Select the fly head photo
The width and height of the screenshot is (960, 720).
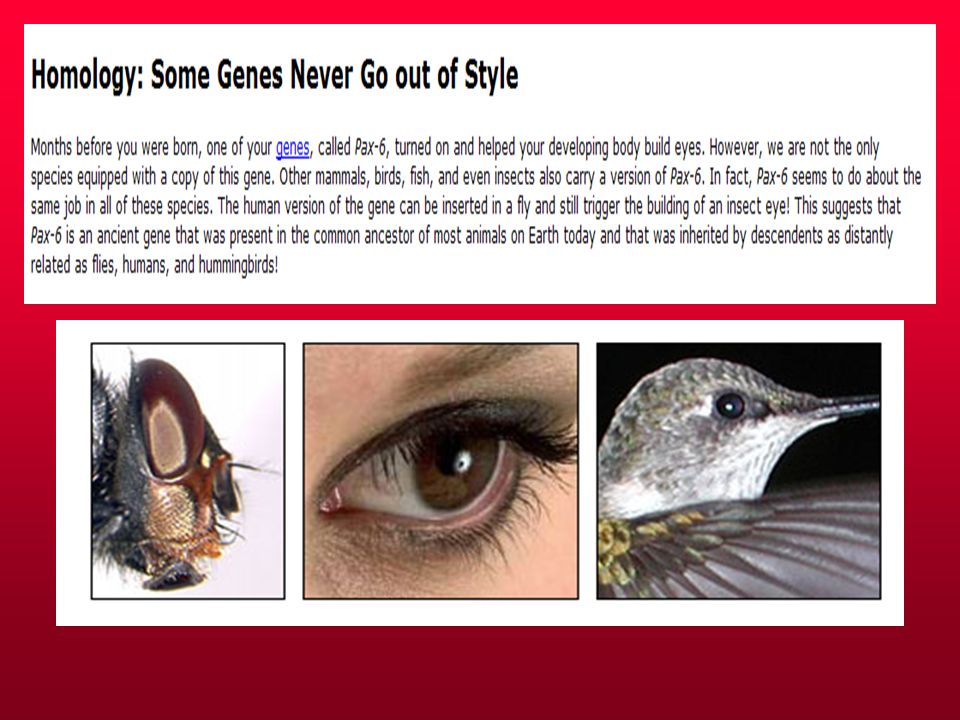[x=188, y=471]
